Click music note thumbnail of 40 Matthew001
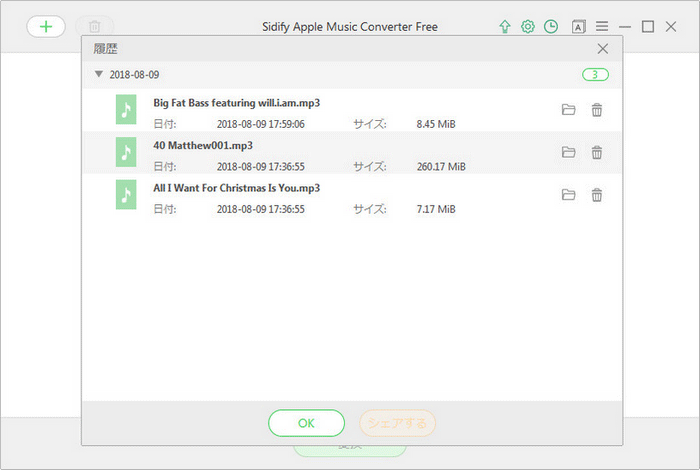Viewport: 700px width, 470px height. tap(126, 152)
